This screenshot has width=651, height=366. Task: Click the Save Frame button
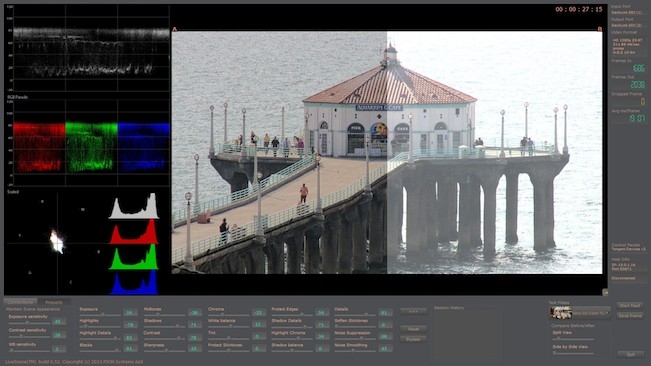point(630,316)
